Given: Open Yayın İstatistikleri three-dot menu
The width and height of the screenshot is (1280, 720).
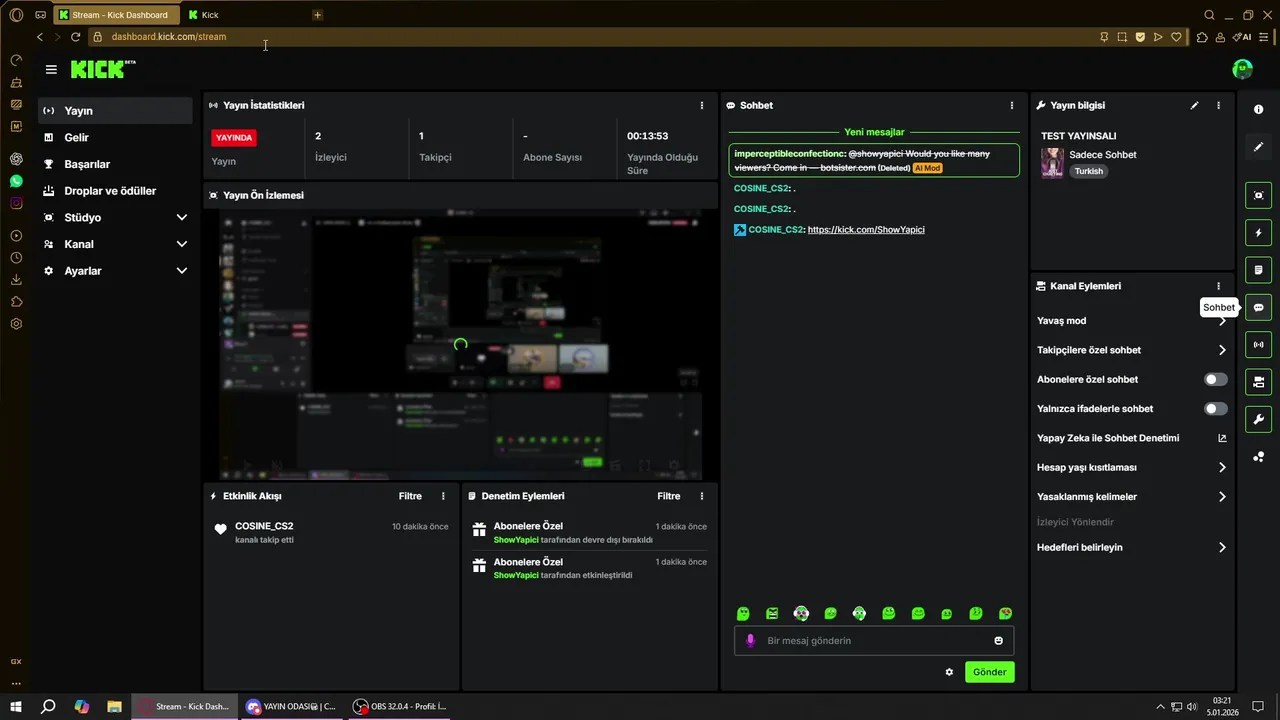Looking at the screenshot, I should coord(701,105).
